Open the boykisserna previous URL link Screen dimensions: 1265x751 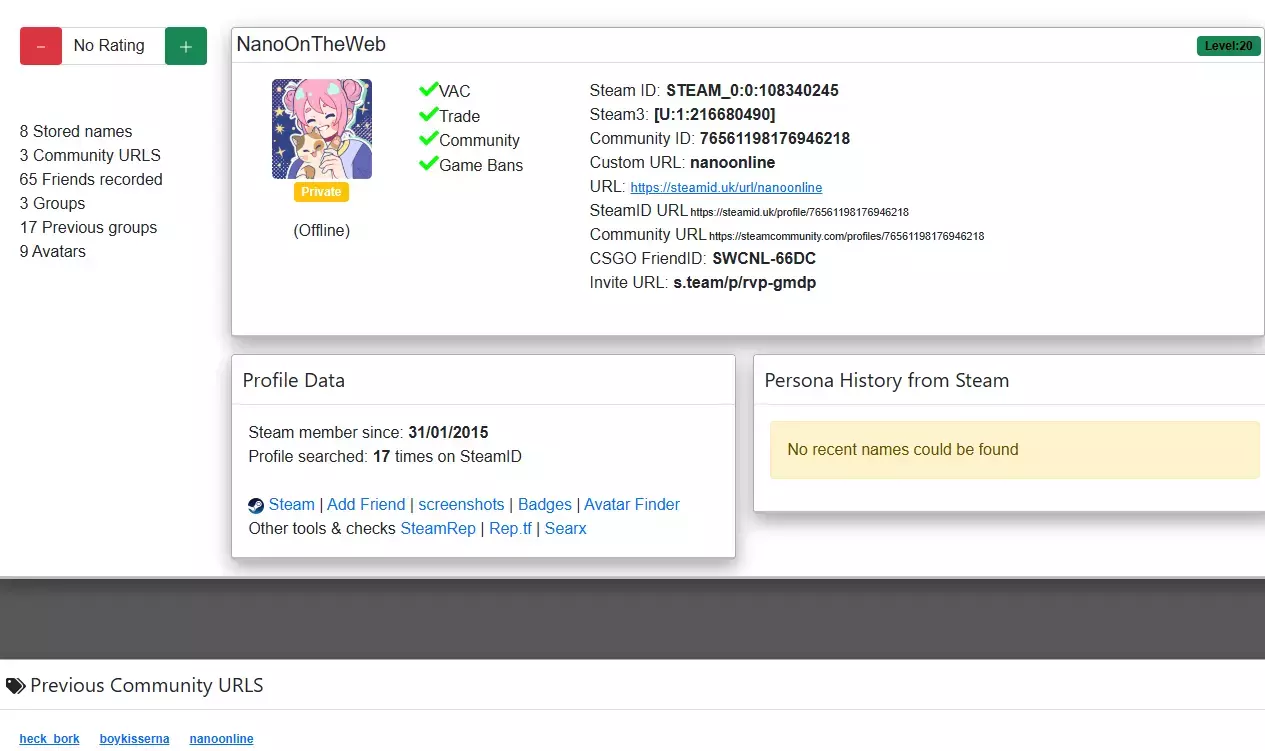click(134, 739)
